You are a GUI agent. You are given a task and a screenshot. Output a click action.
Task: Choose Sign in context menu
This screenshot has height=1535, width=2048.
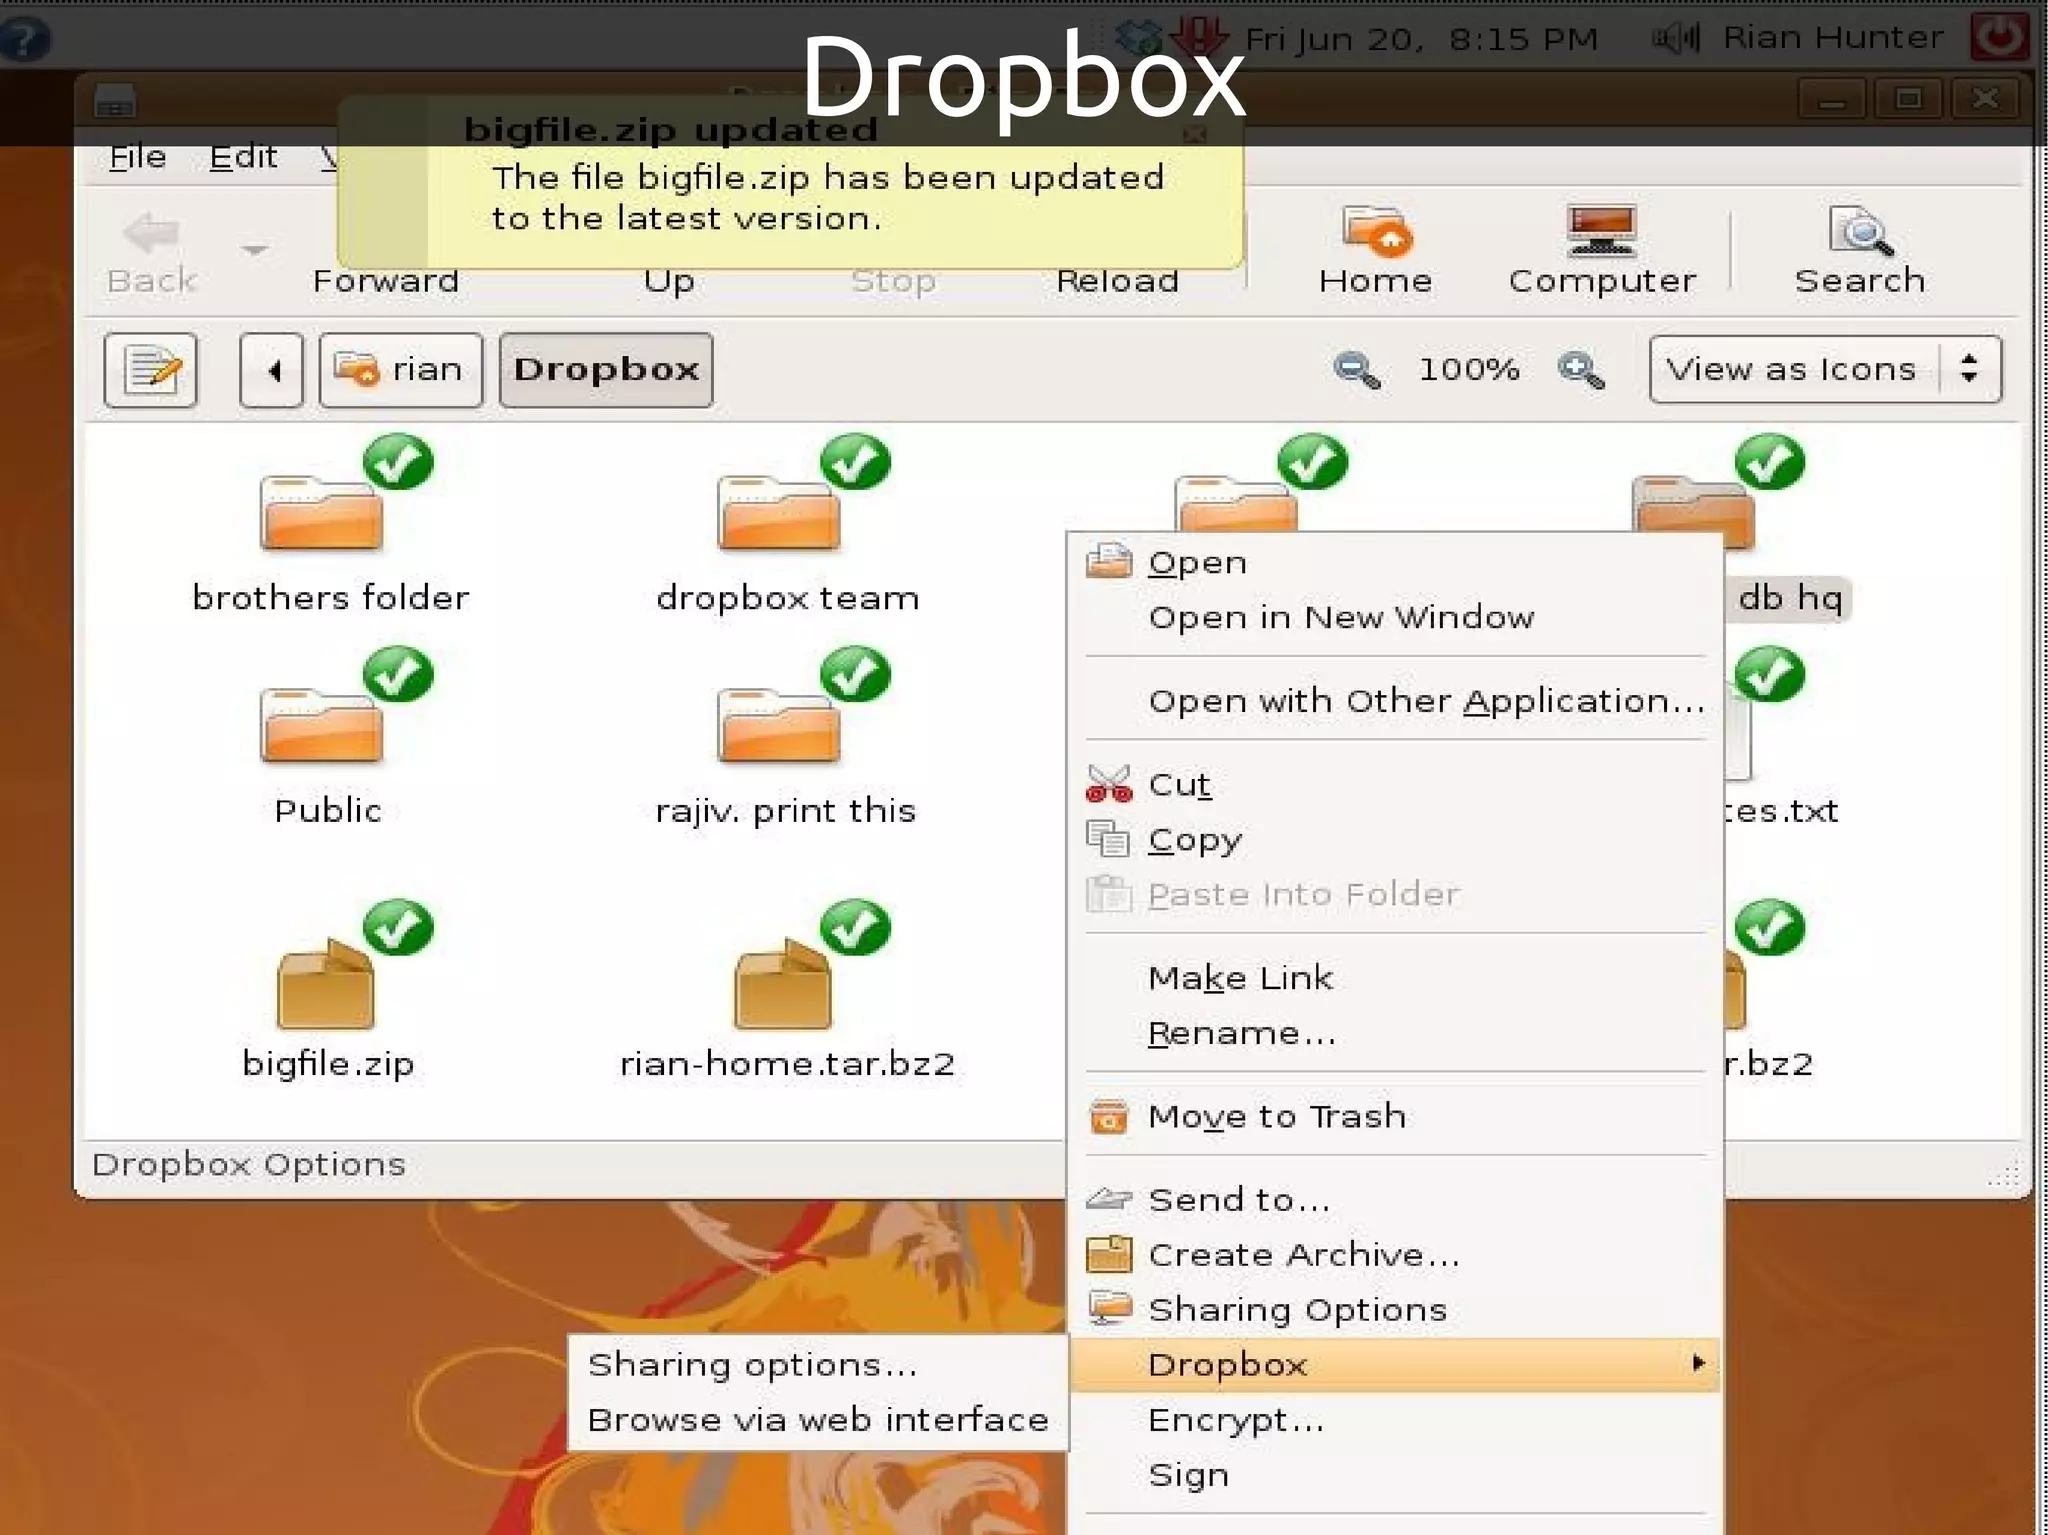1395,1475
